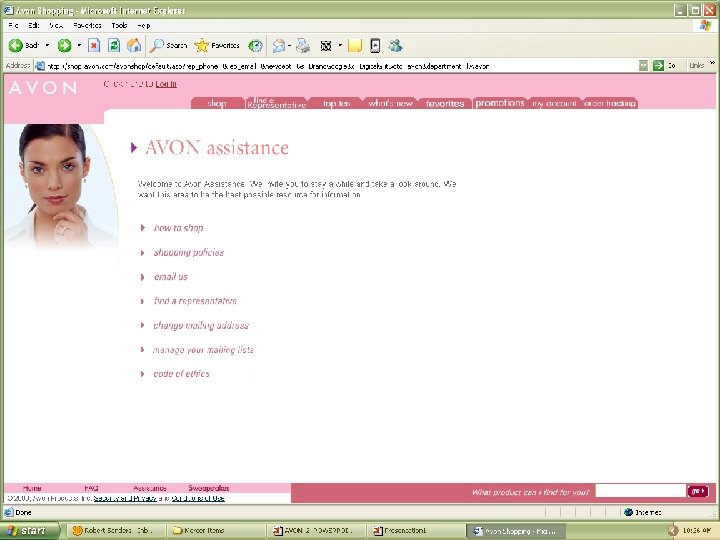The width and height of the screenshot is (720, 540).
Task: Click the Log In link
Action: pos(166,84)
